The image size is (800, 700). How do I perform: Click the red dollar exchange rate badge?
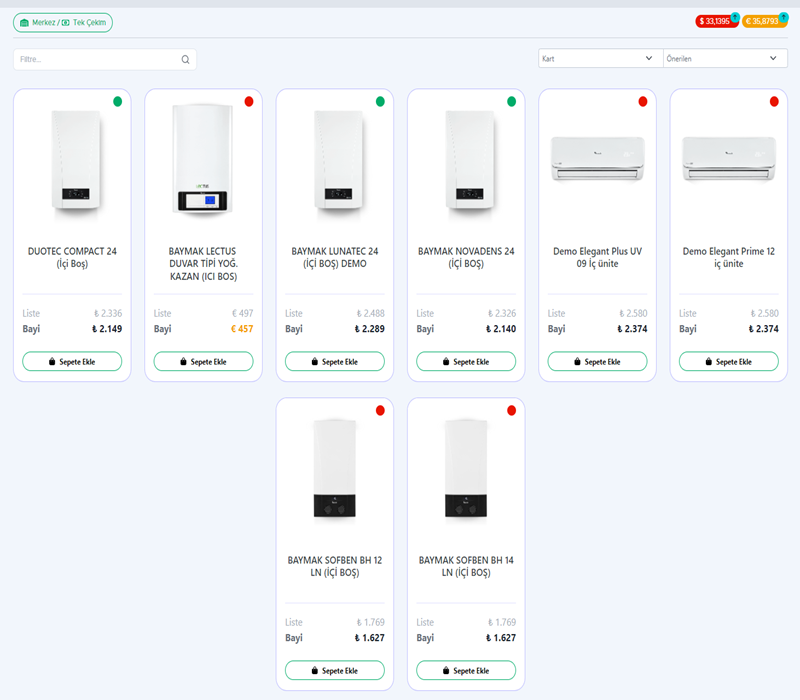716,21
